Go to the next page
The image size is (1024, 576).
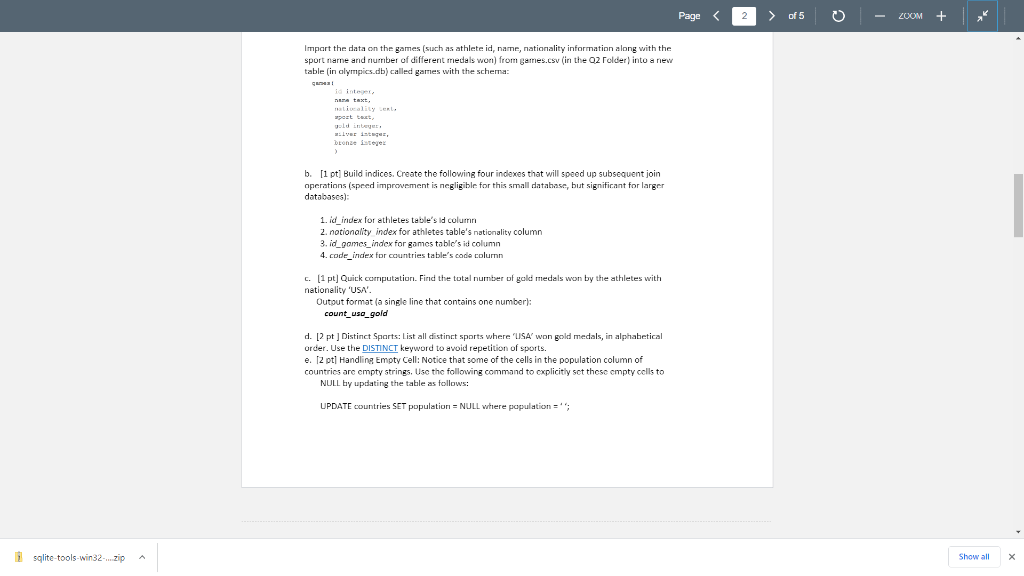point(771,16)
